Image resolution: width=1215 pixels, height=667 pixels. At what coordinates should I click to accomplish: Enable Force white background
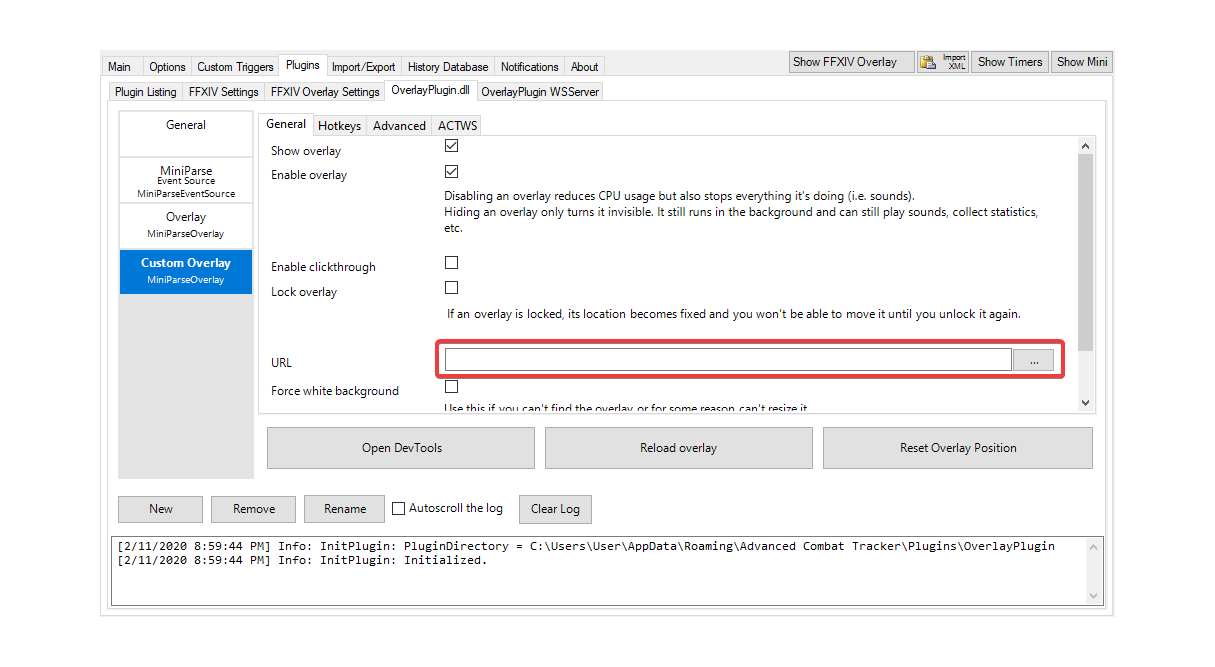(x=451, y=386)
